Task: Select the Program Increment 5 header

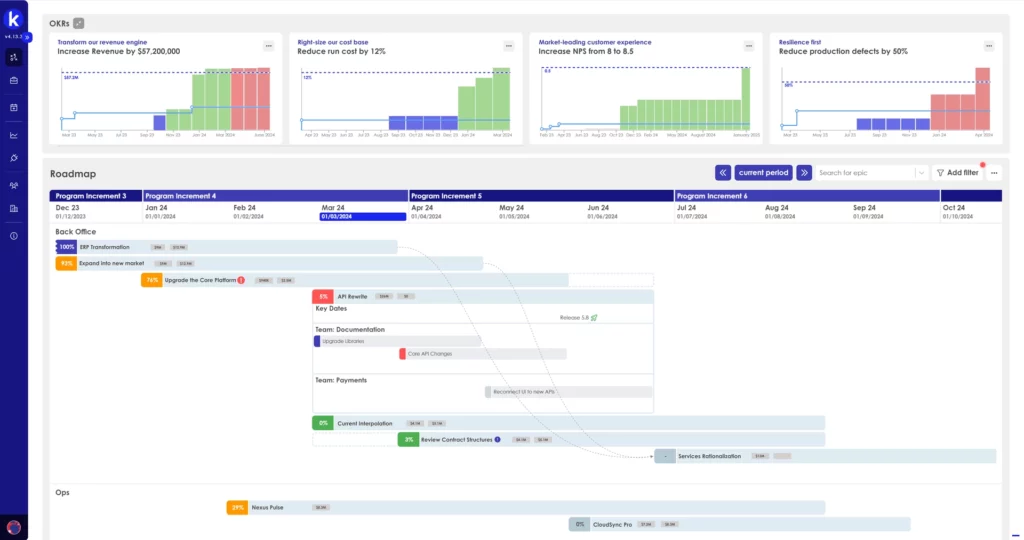Action: [x=541, y=196]
